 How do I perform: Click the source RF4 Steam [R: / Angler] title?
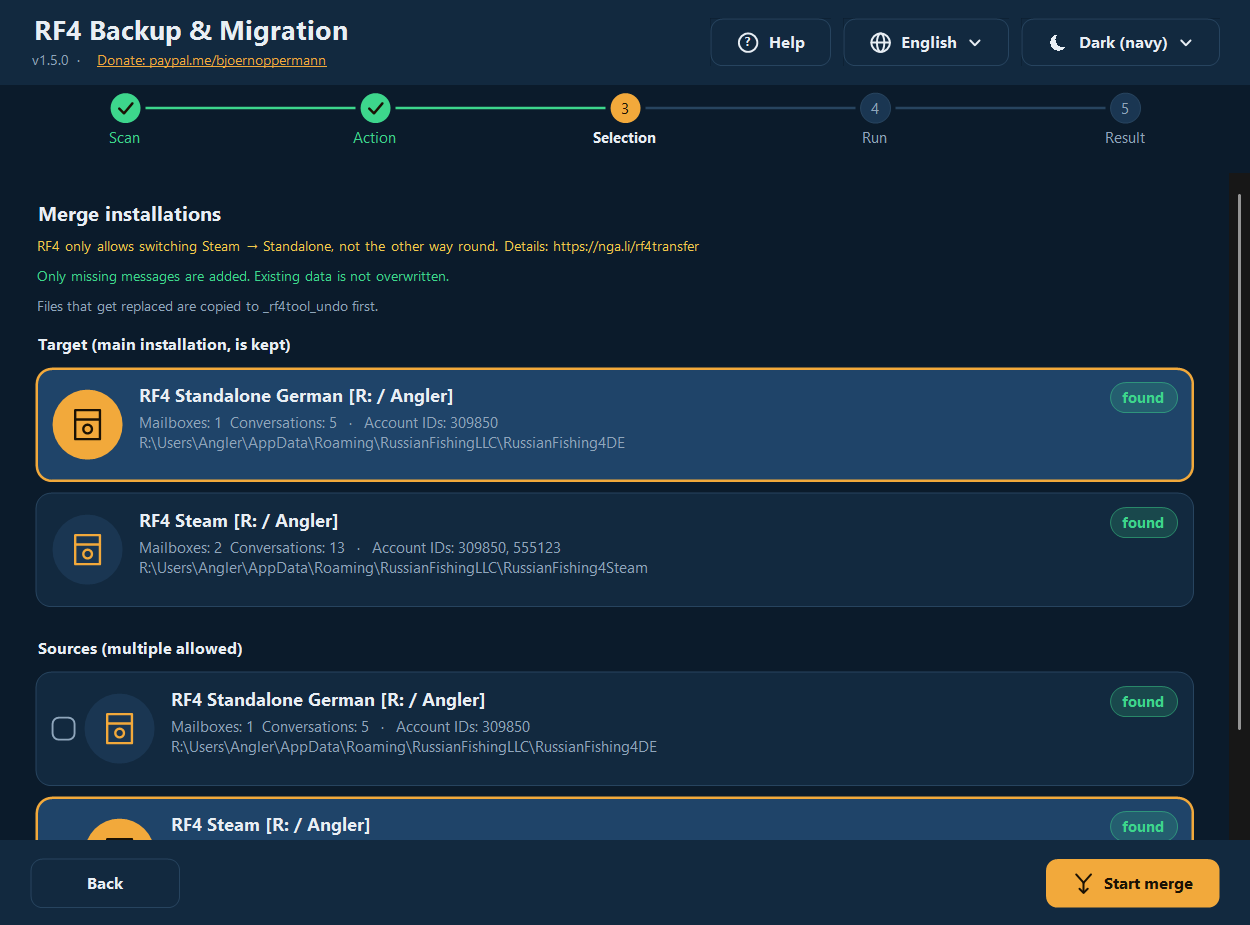point(271,825)
